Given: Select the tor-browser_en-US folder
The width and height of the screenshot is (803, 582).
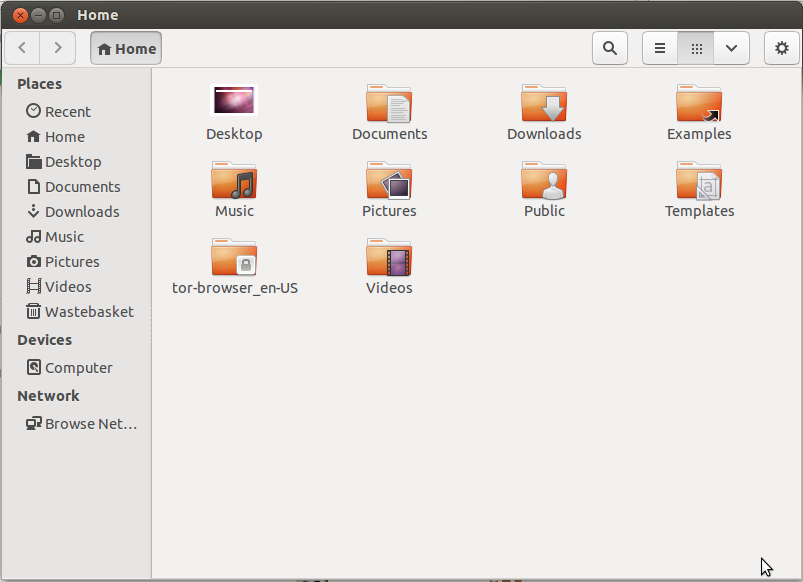Looking at the screenshot, I should tap(234, 258).
